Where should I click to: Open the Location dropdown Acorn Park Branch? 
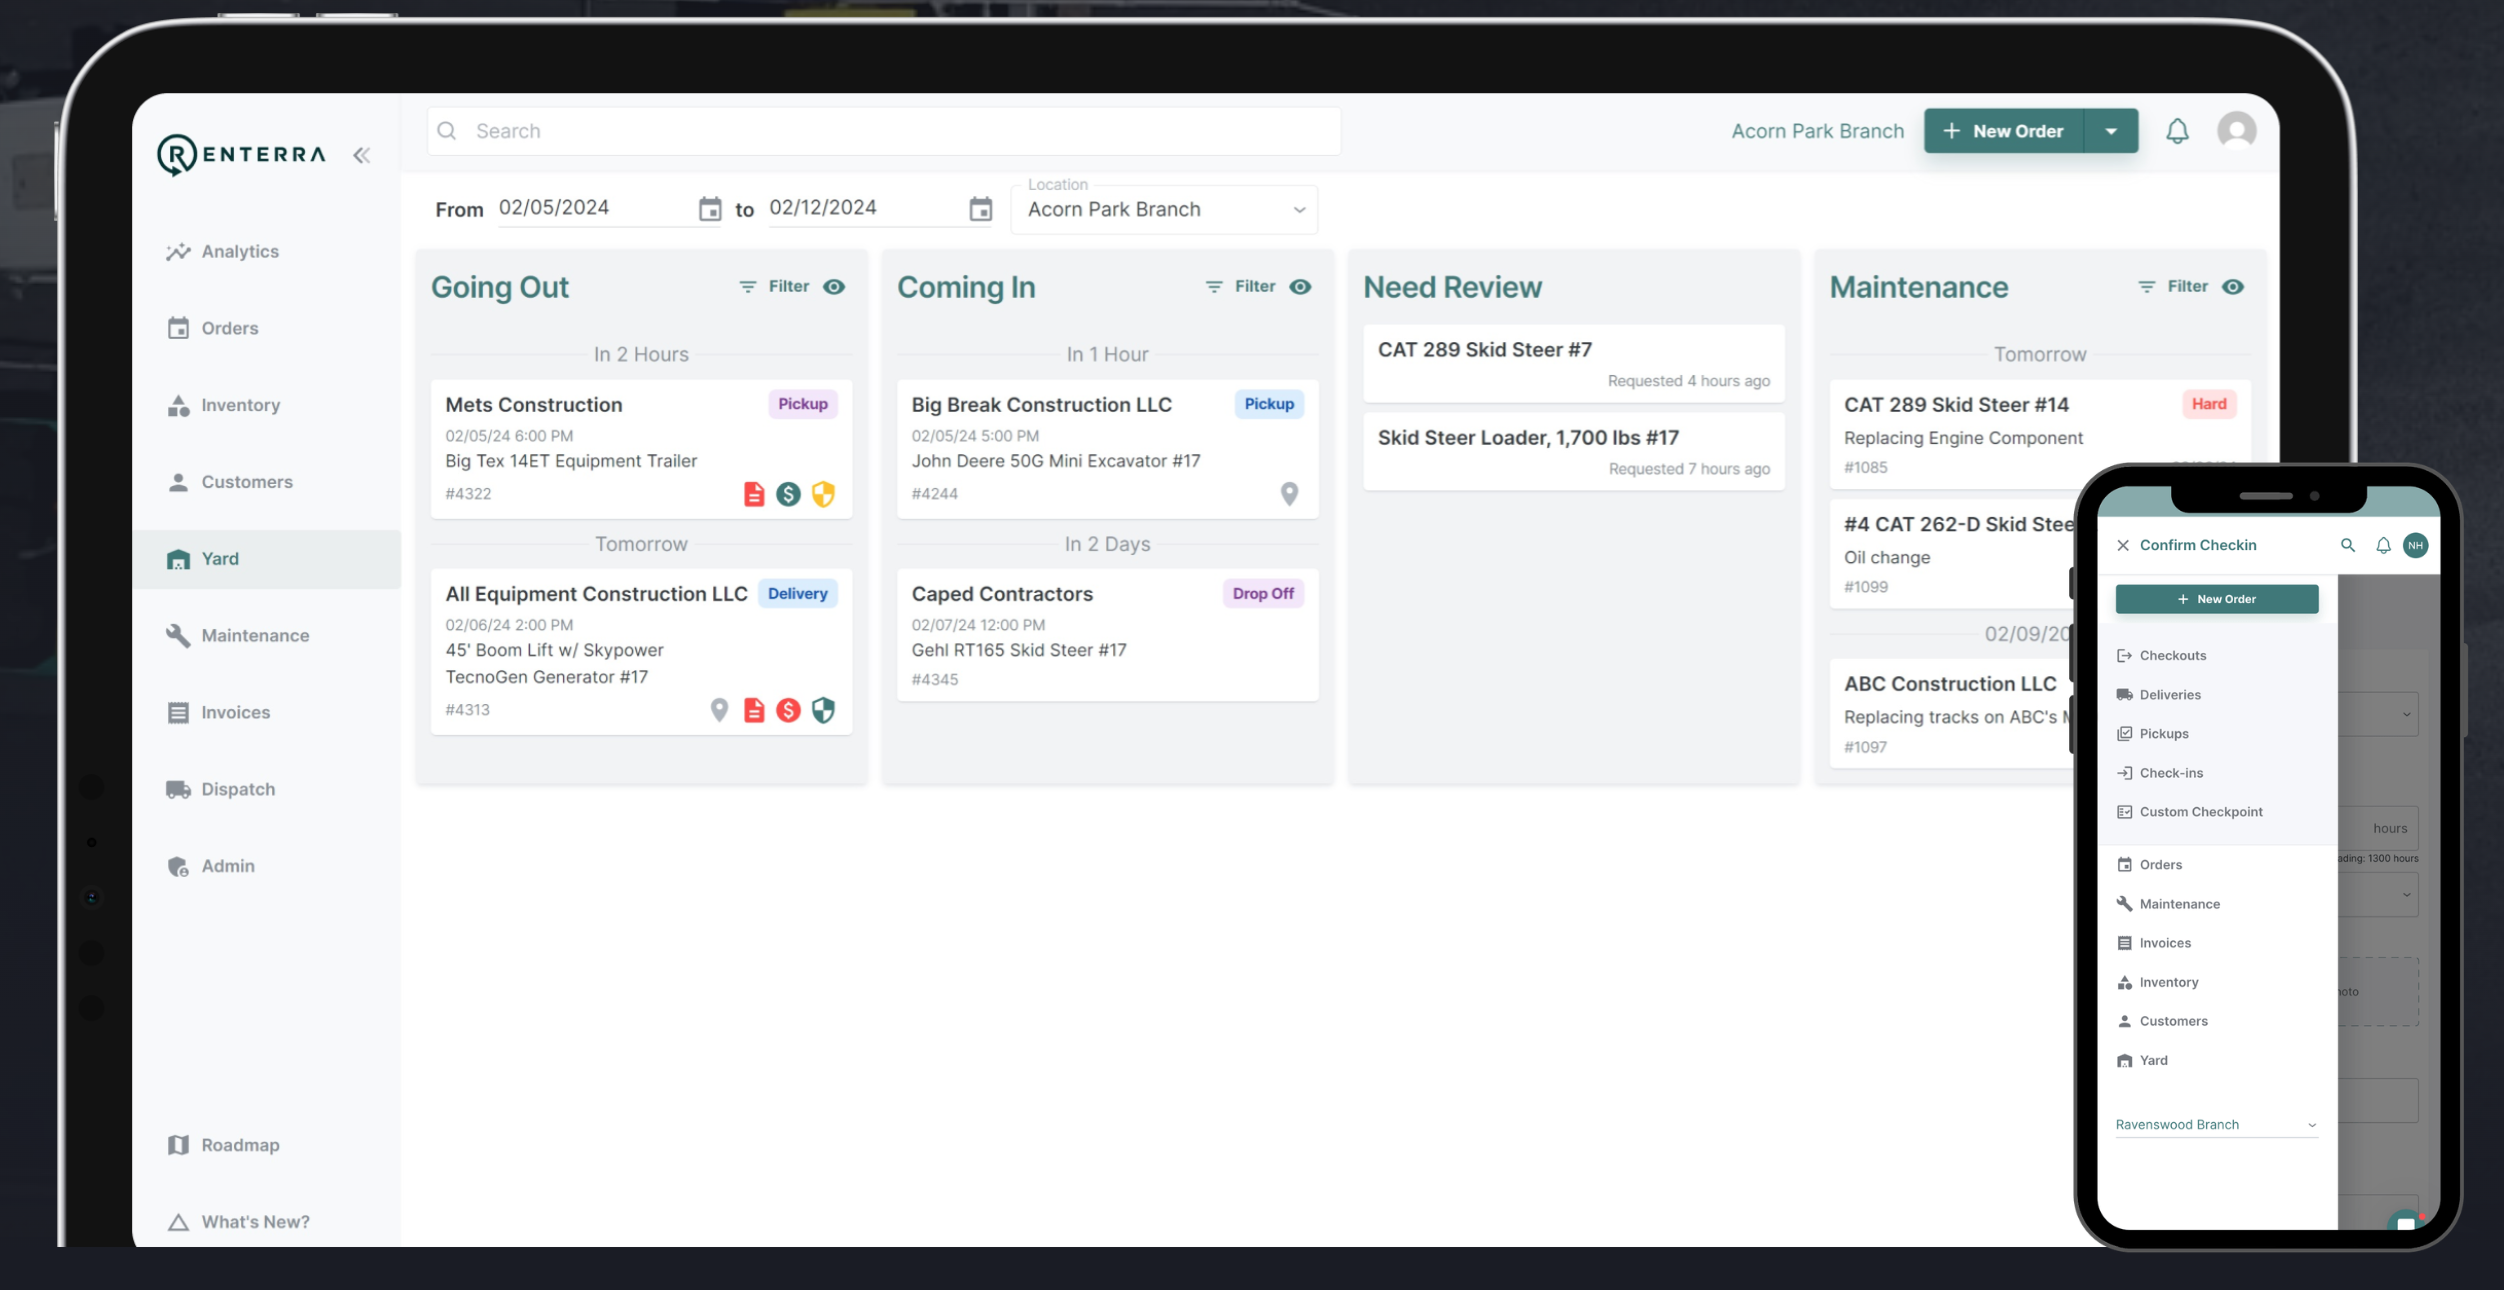click(1164, 210)
